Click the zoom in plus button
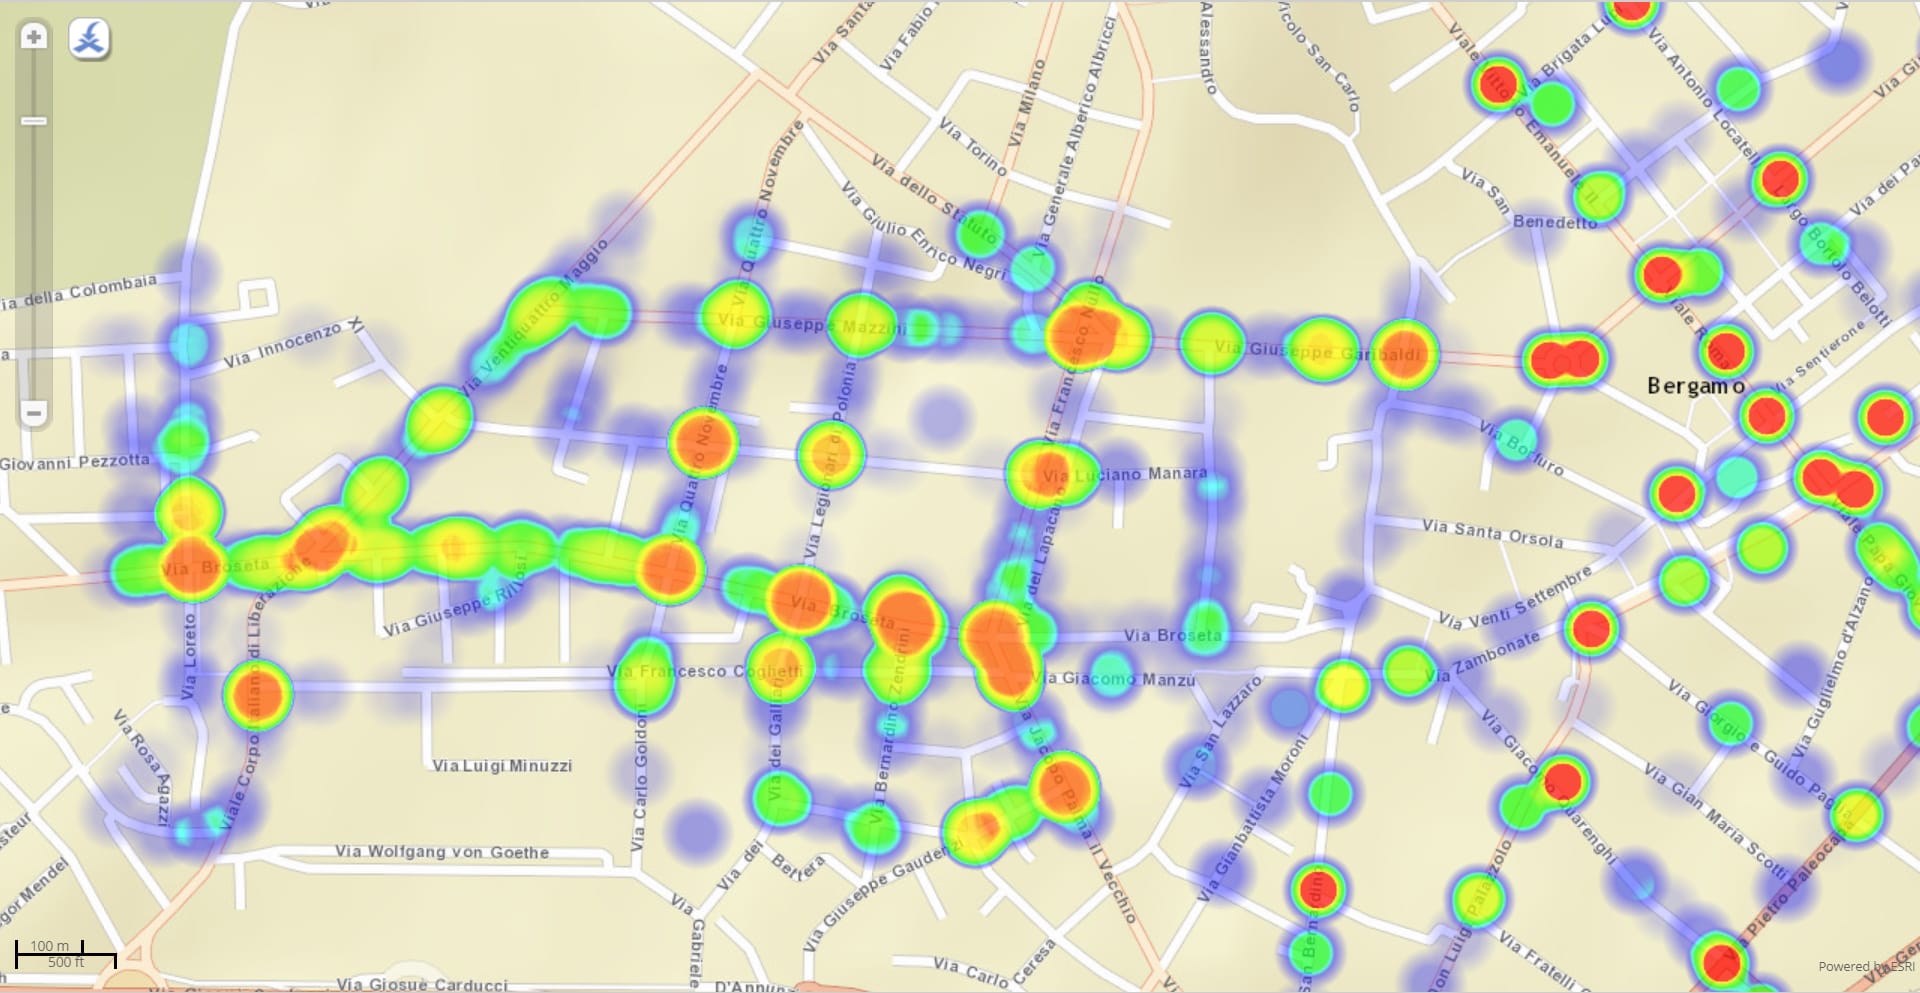This screenshot has width=1920, height=993. pyautogui.click(x=34, y=37)
